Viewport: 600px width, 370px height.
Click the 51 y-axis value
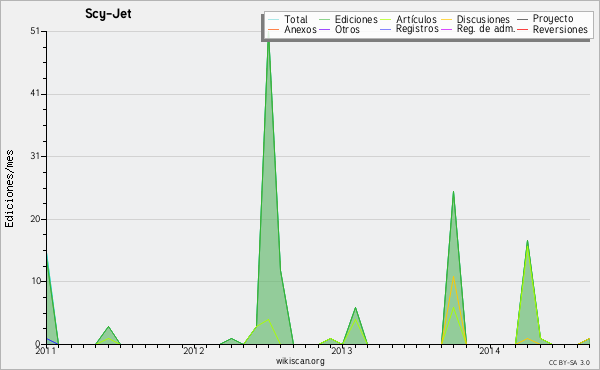pos(35,31)
